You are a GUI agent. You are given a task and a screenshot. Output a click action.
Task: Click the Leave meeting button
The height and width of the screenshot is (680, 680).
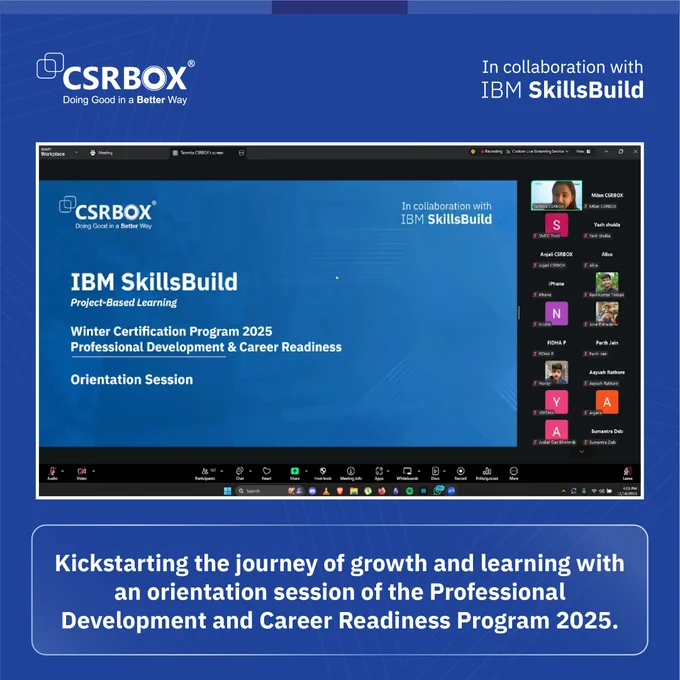click(x=627, y=473)
